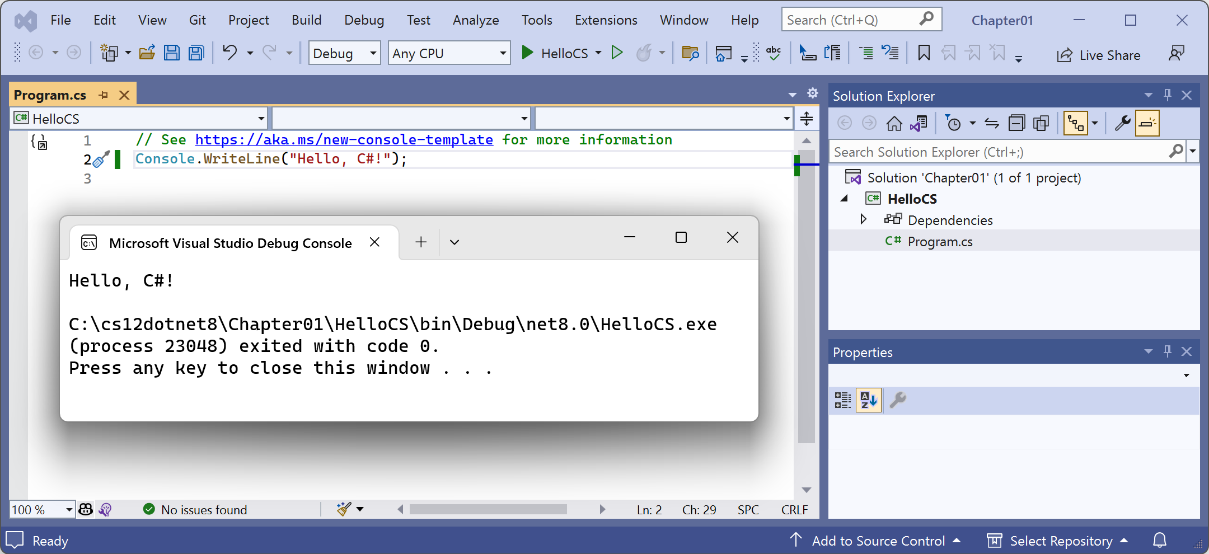Click the New Project toolbar icon
Image resolution: width=1209 pixels, height=554 pixels.
[107, 53]
